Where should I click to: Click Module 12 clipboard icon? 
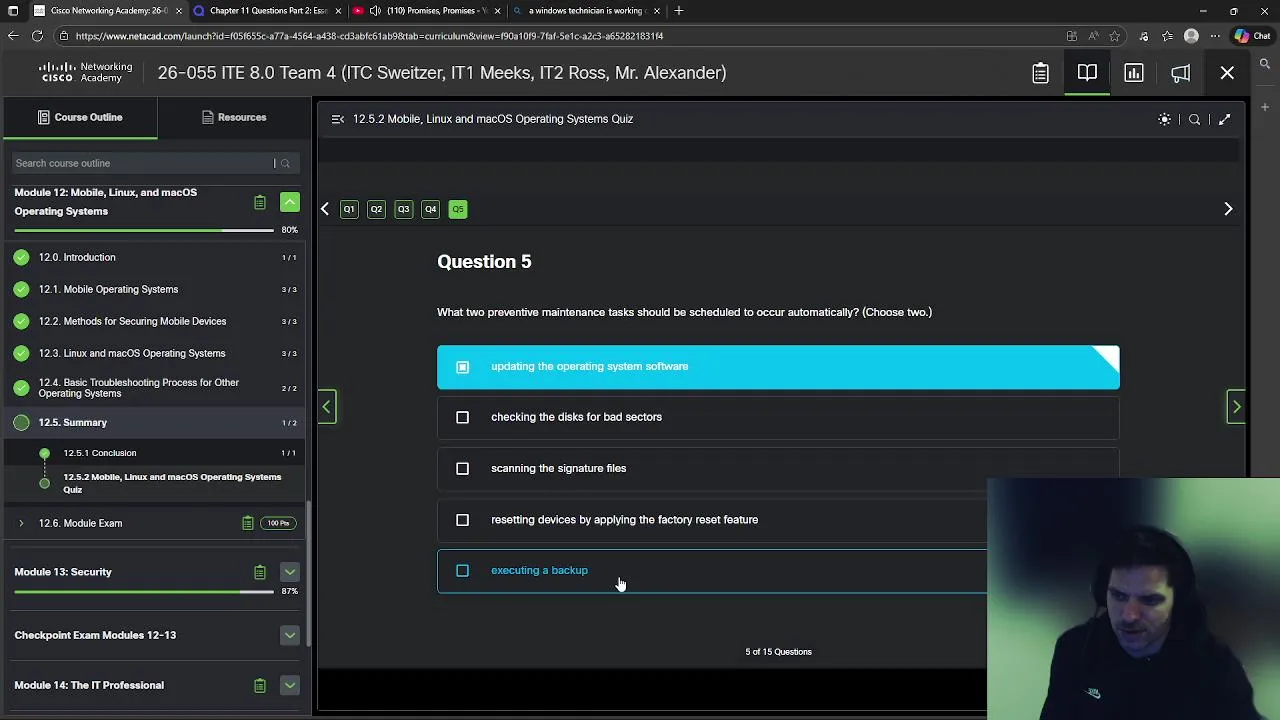[x=260, y=202]
